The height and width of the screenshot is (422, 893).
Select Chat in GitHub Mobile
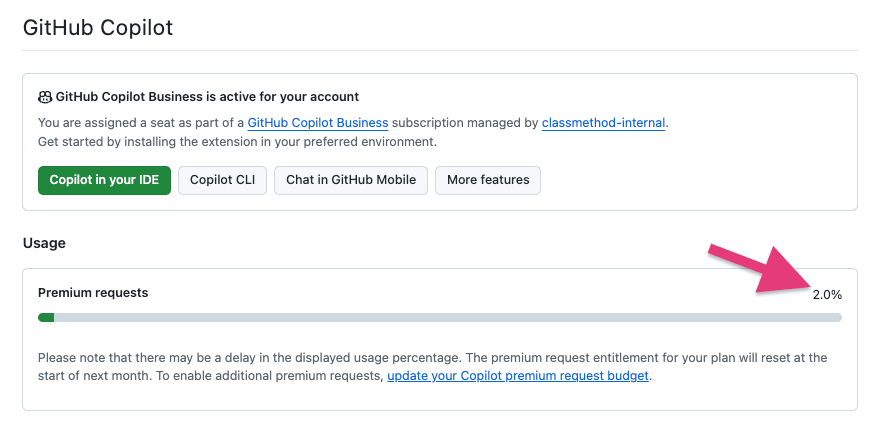[351, 180]
